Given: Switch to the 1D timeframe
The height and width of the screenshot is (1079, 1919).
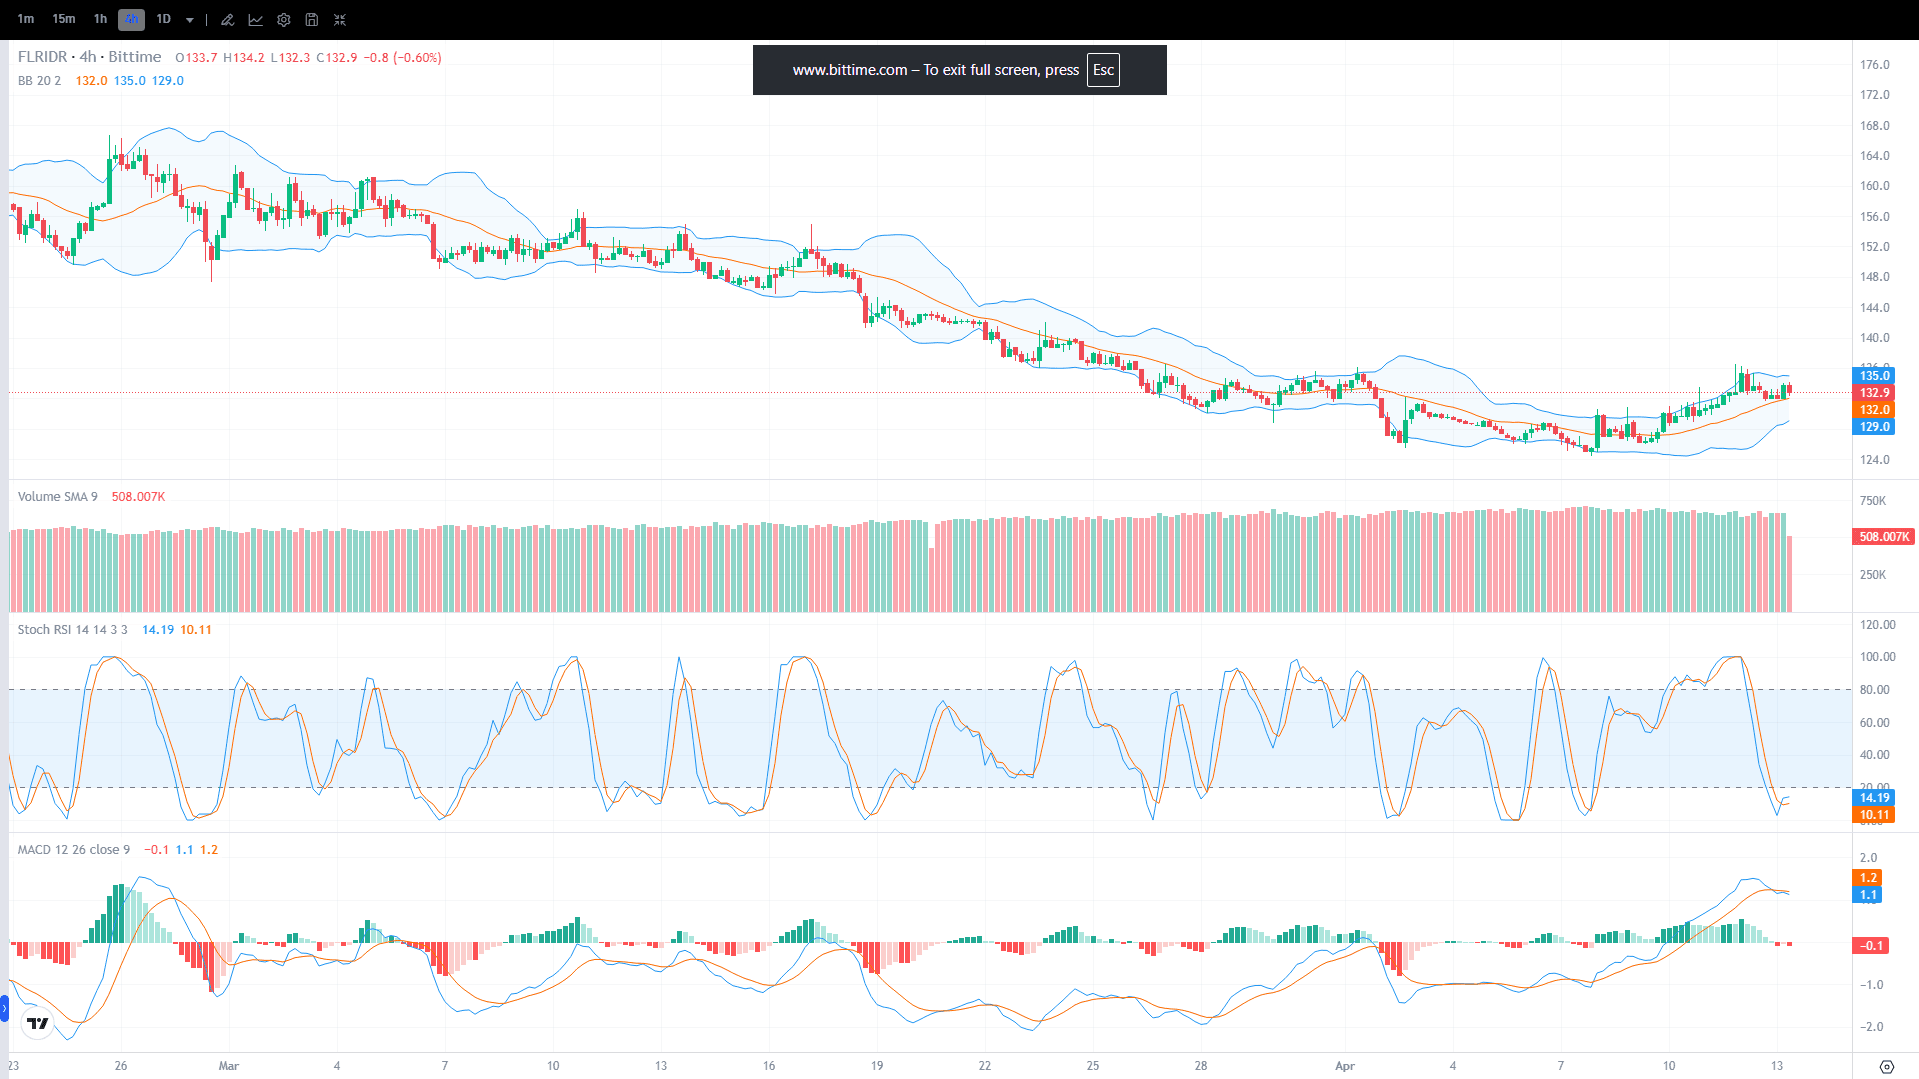Looking at the screenshot, I should coord(163,19).
